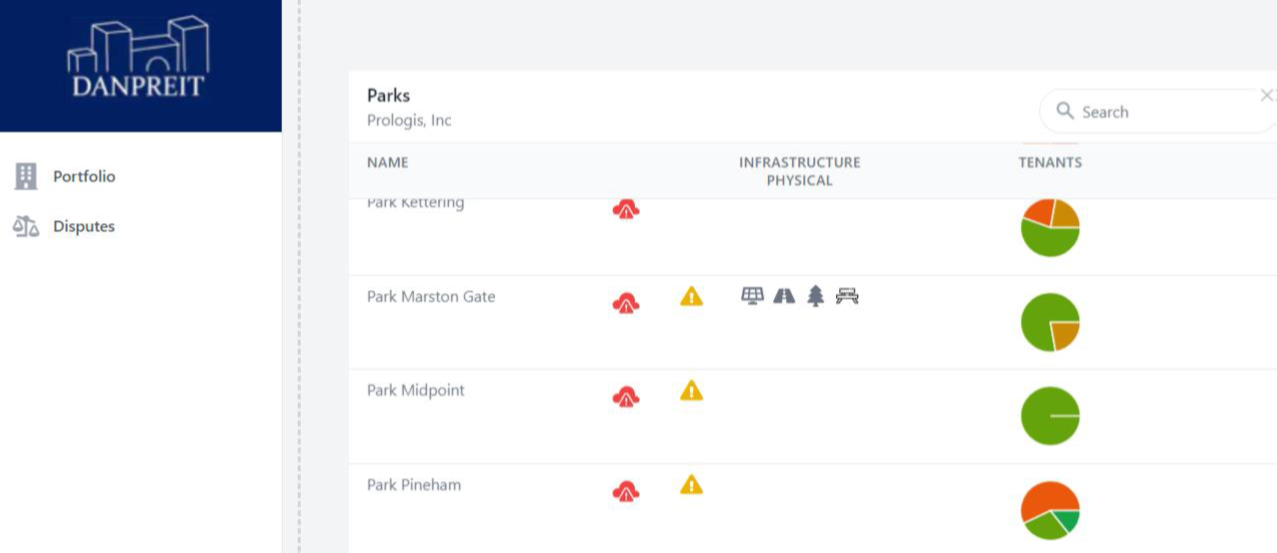The height and width of the screenshot is (553, 1277).
Task: Click the Disputes scales icon
Action: click(x=25, y=226)
